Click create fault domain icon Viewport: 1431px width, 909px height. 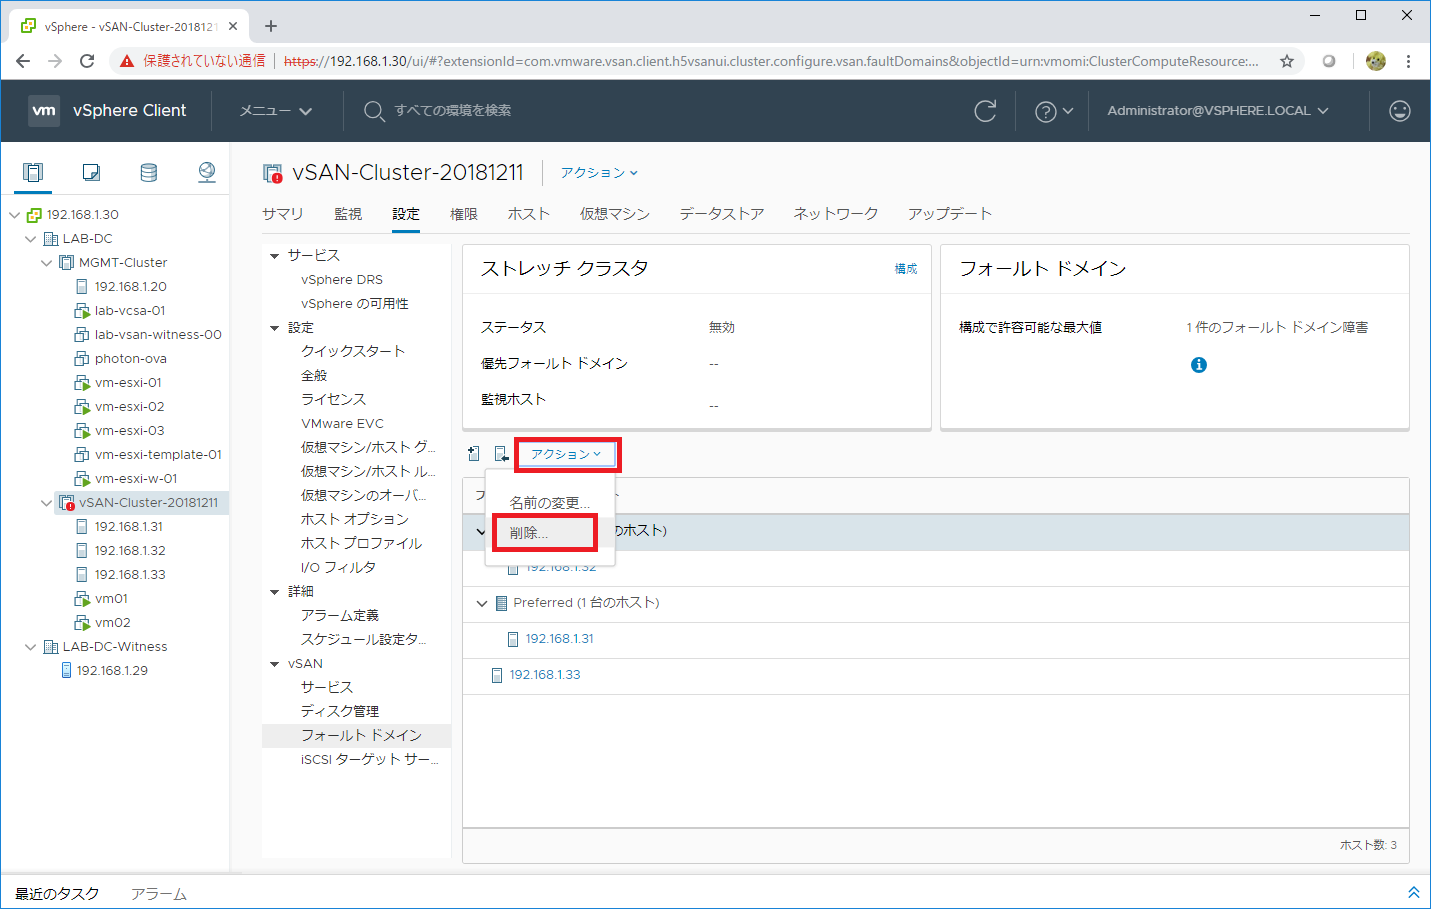pyautogui.click(x=474, y=454)
